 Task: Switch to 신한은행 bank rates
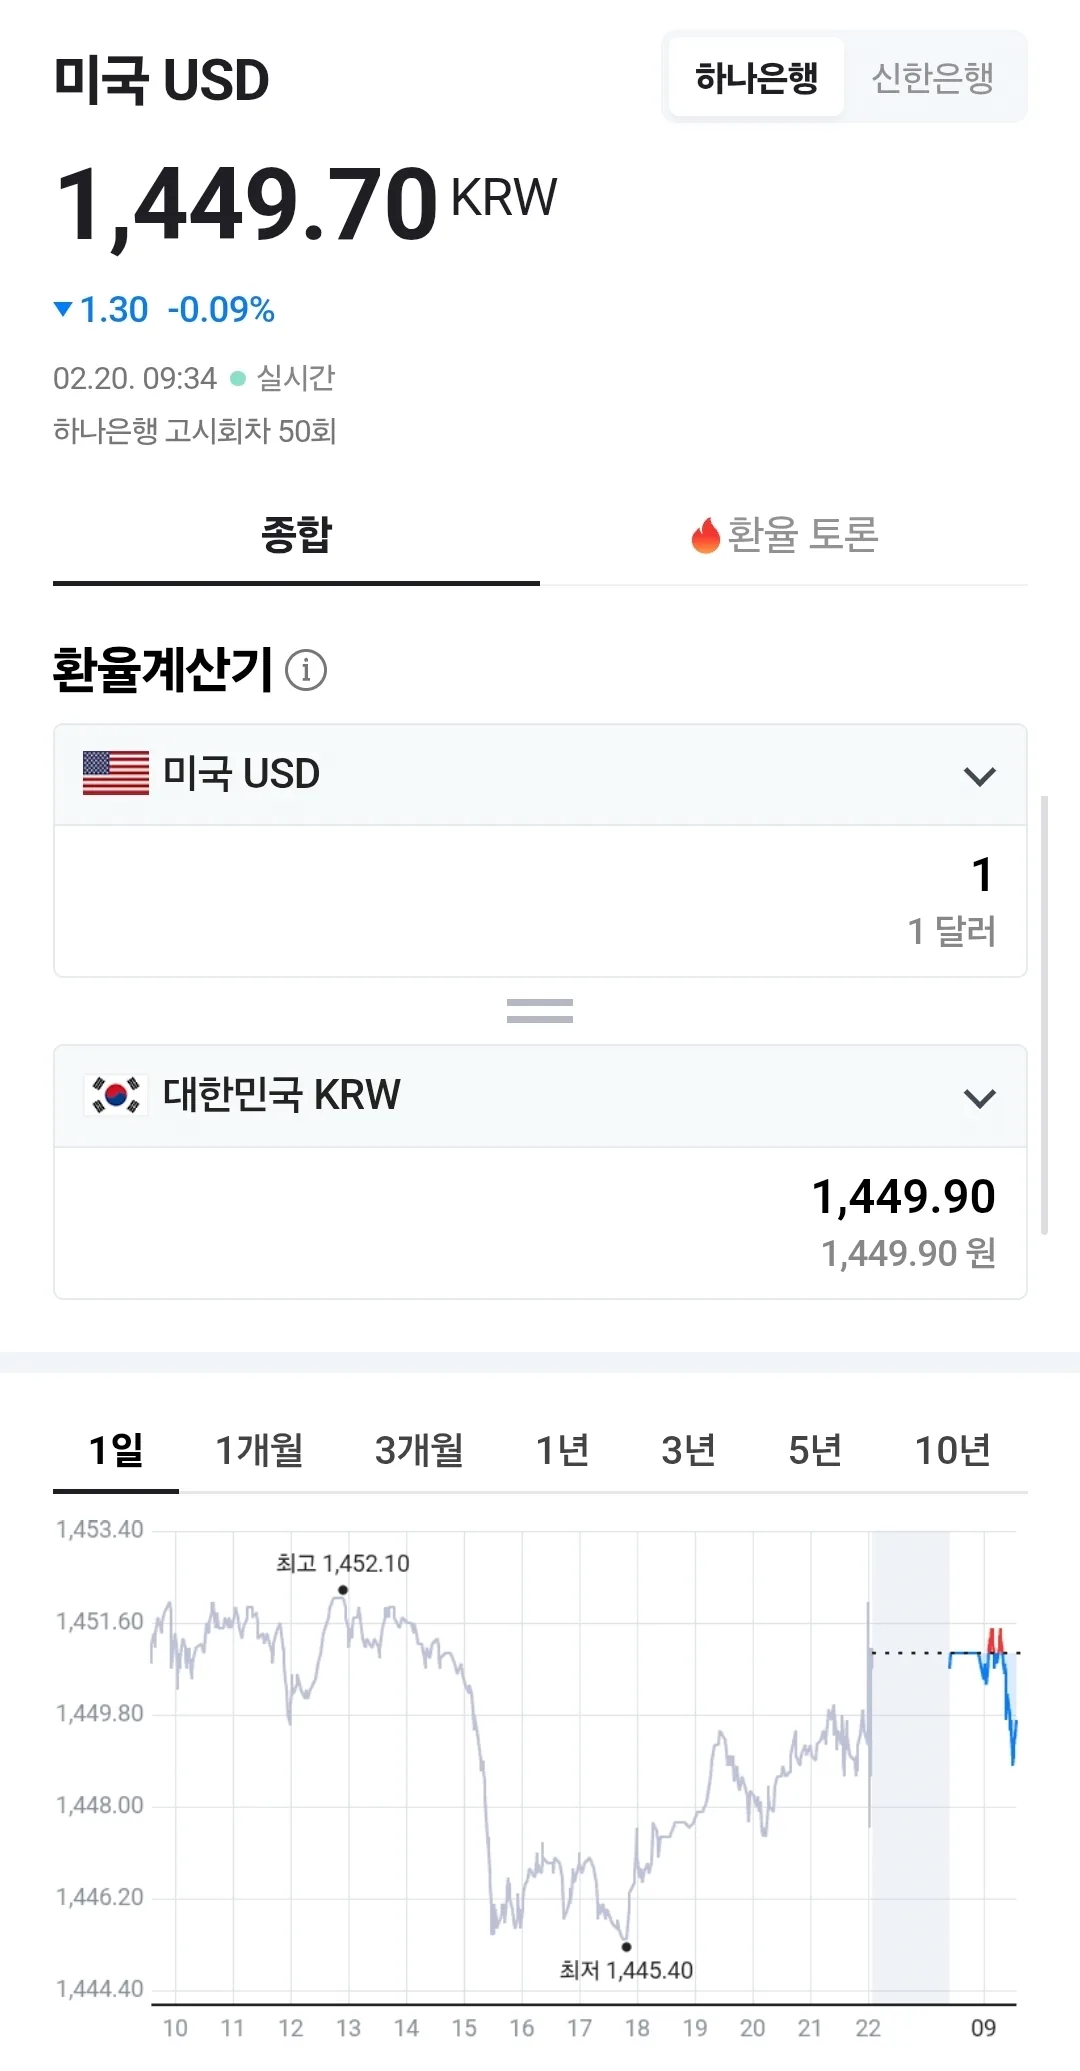pyautogui.click(x=932, y=78)
